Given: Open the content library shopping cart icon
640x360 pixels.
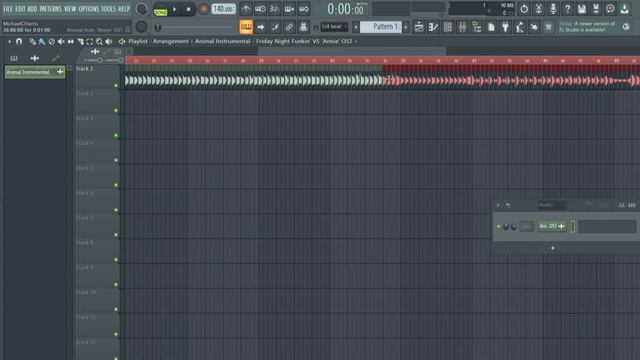Looking at the screenshot, I should [x=548, y=27].
